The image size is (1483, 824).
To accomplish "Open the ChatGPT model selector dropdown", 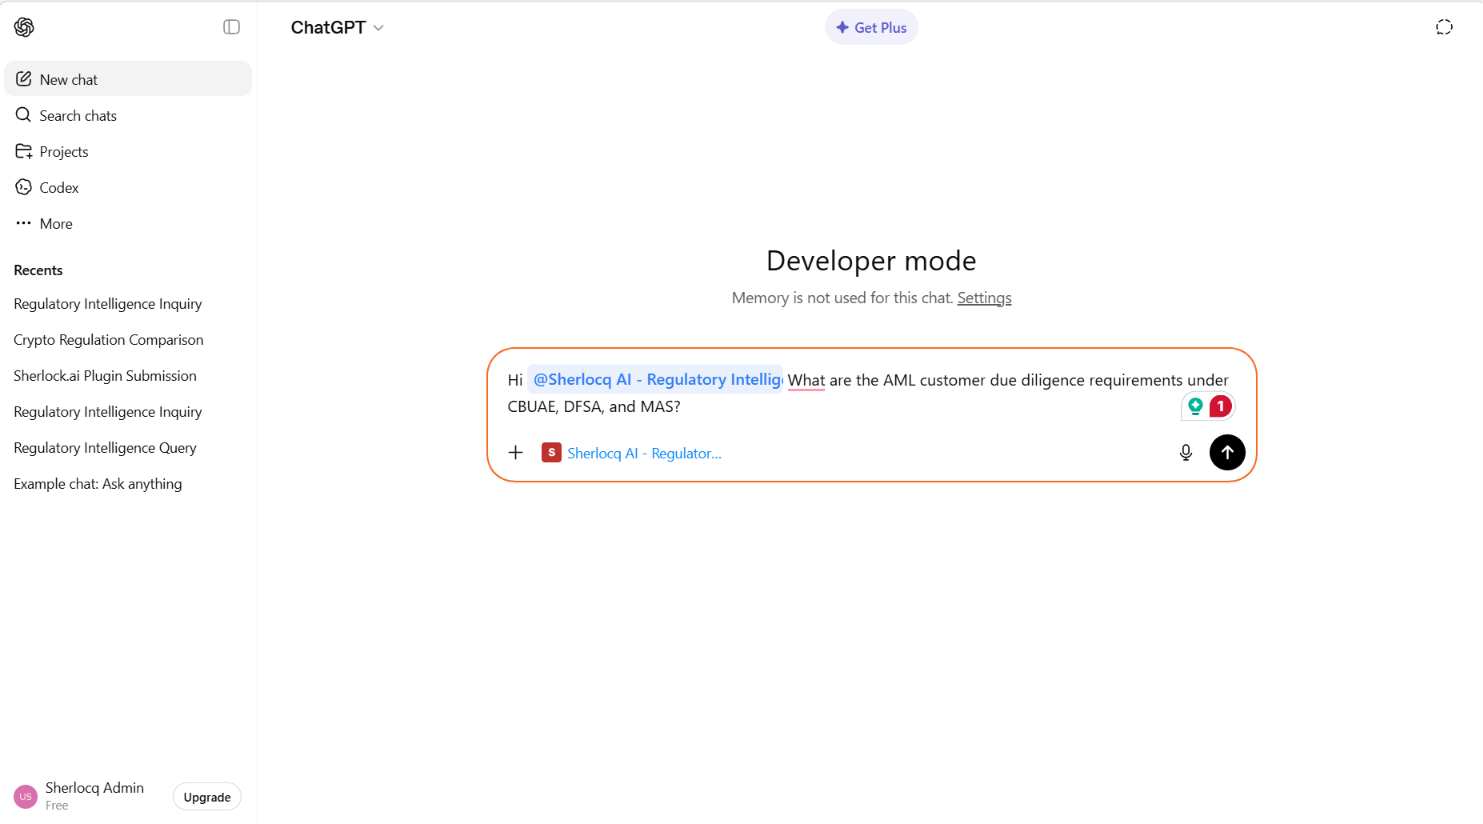I will tap(337, 27).
